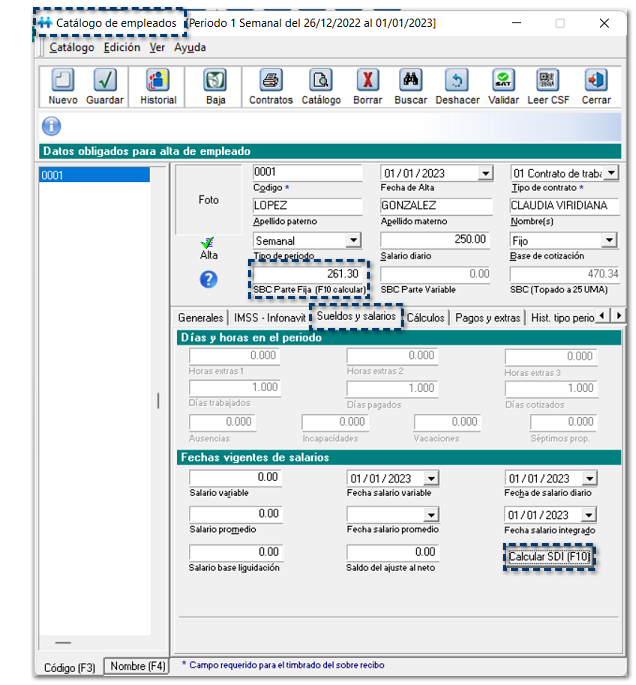
Task: Open the Tipo de contrato dropdown
Action: pos(611,174)
